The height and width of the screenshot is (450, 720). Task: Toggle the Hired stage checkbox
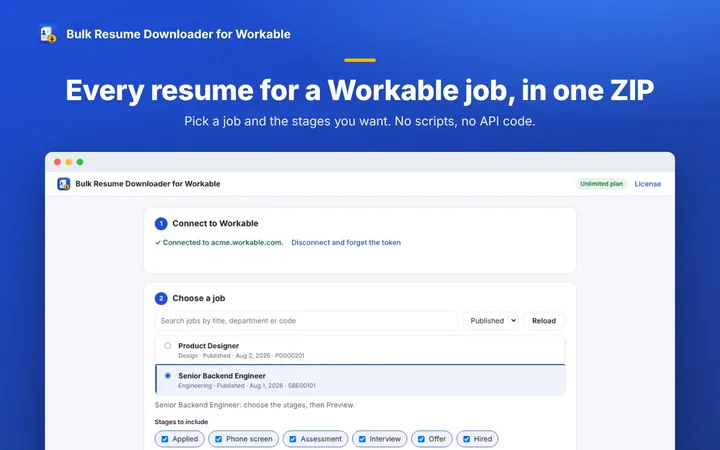[467, 439]
